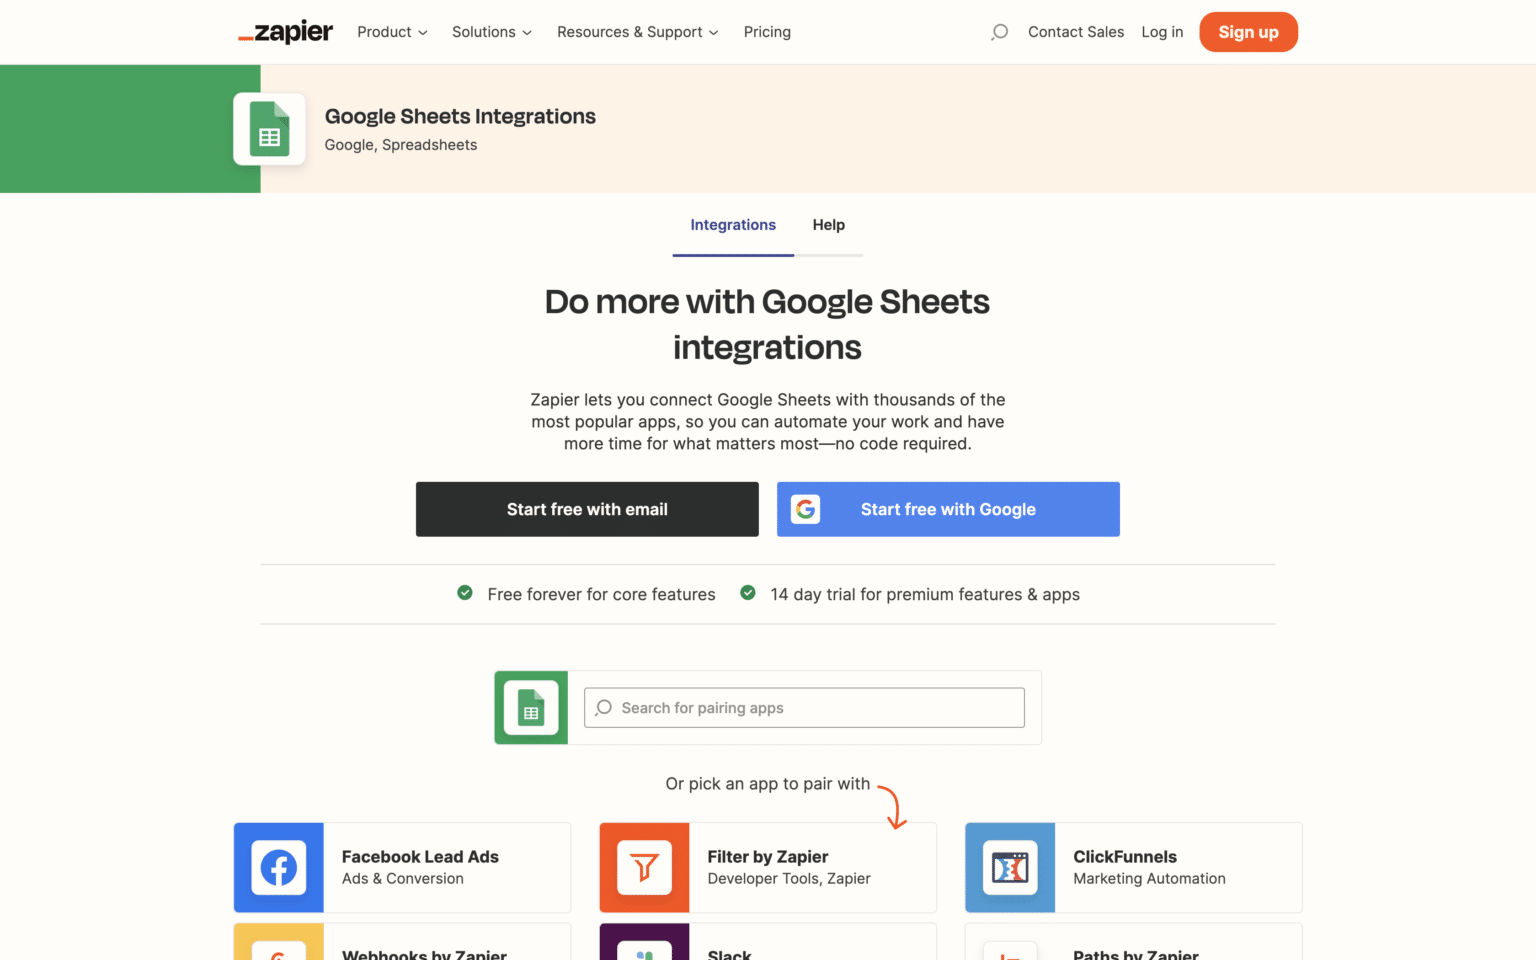Screen dimensions: 1536x960
Task: Click the search for pairing apps field
Action: pyautogui.click(x=803, y=707)
